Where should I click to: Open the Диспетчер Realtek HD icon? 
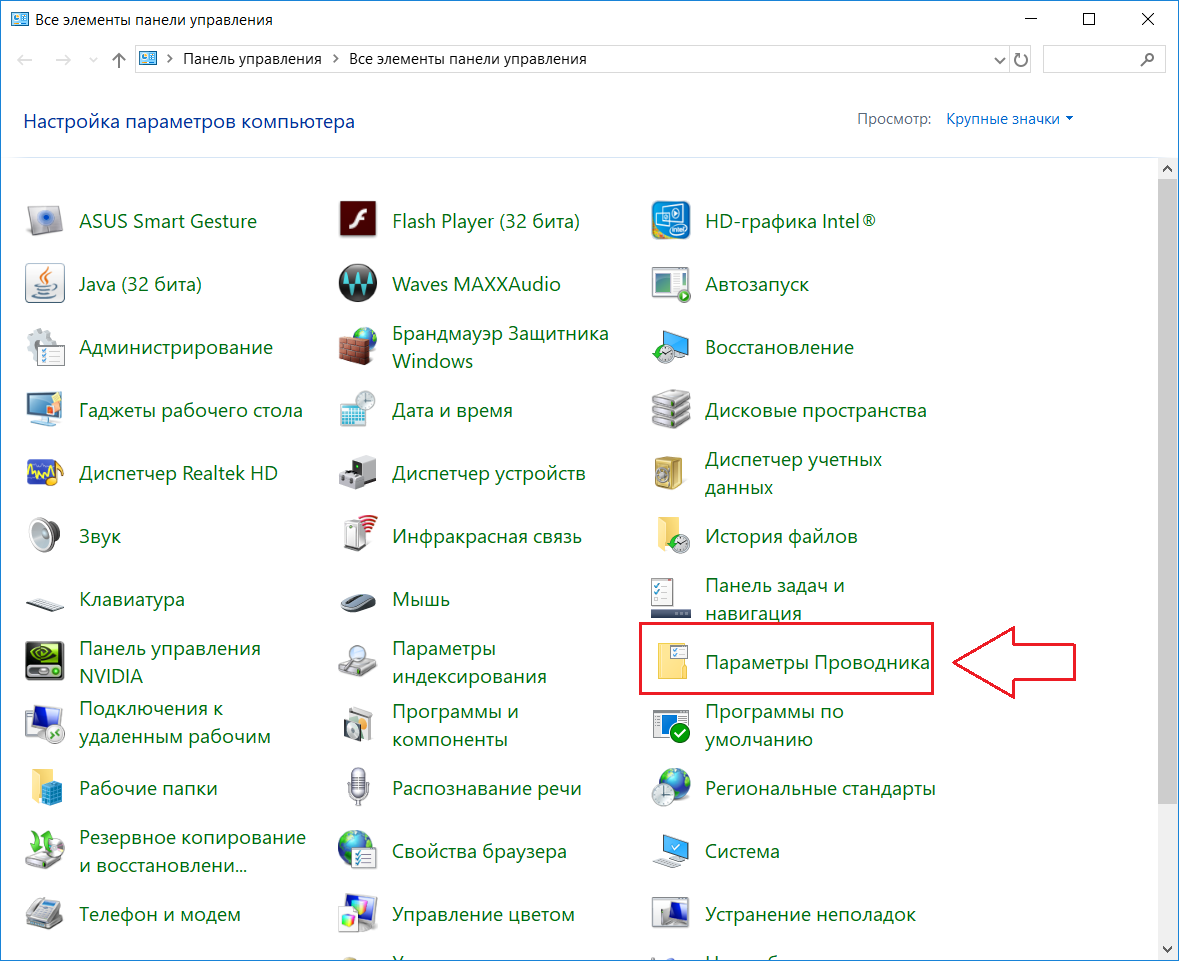pos(45,474)
